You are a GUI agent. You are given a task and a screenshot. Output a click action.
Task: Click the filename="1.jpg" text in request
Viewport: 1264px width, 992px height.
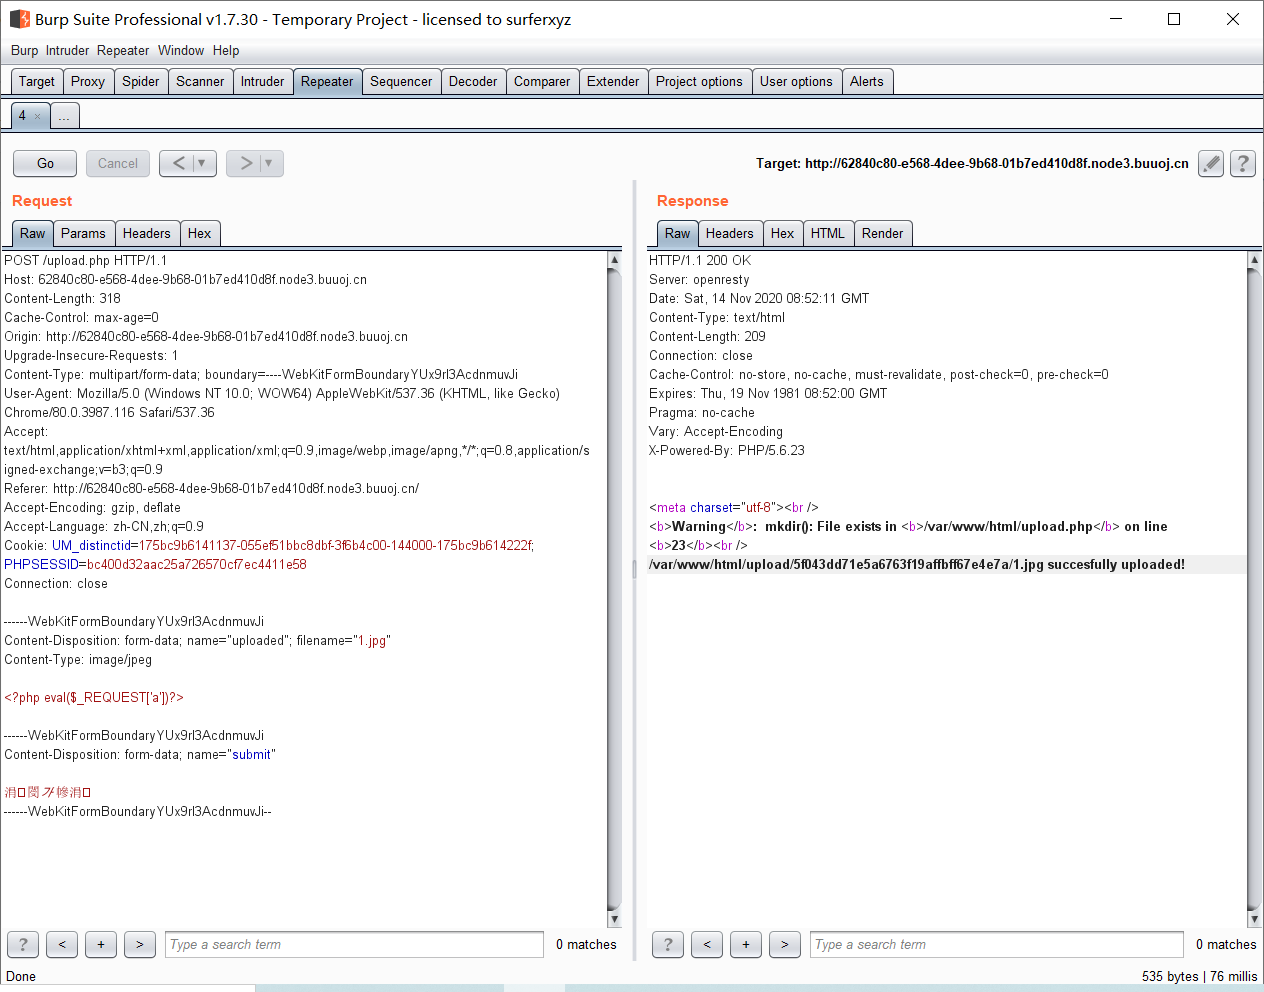tap(343, 640)
